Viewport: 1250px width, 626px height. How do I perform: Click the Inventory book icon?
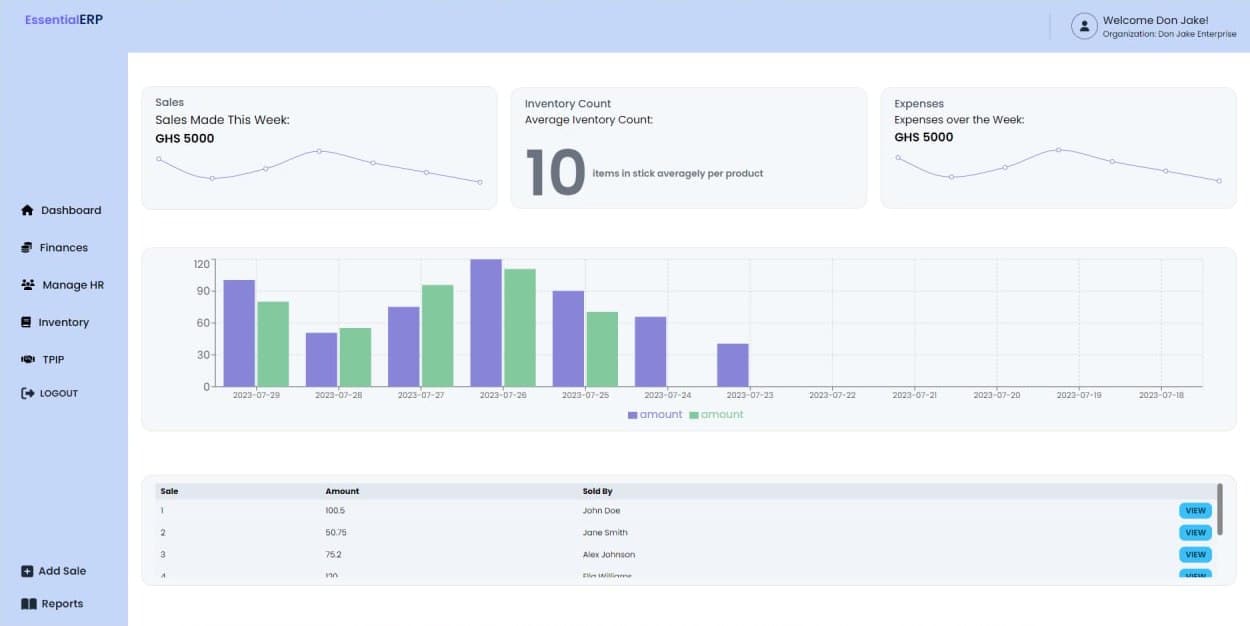tap(27, 322)
